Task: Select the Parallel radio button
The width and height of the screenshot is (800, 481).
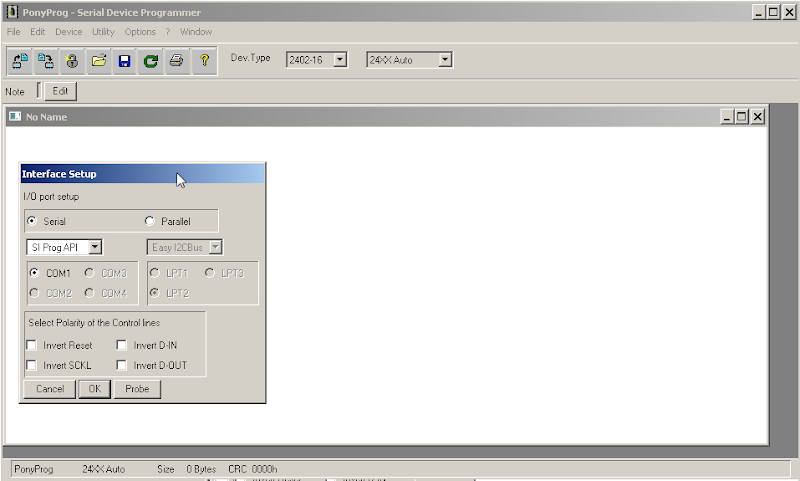Action: tap(149, 221)
